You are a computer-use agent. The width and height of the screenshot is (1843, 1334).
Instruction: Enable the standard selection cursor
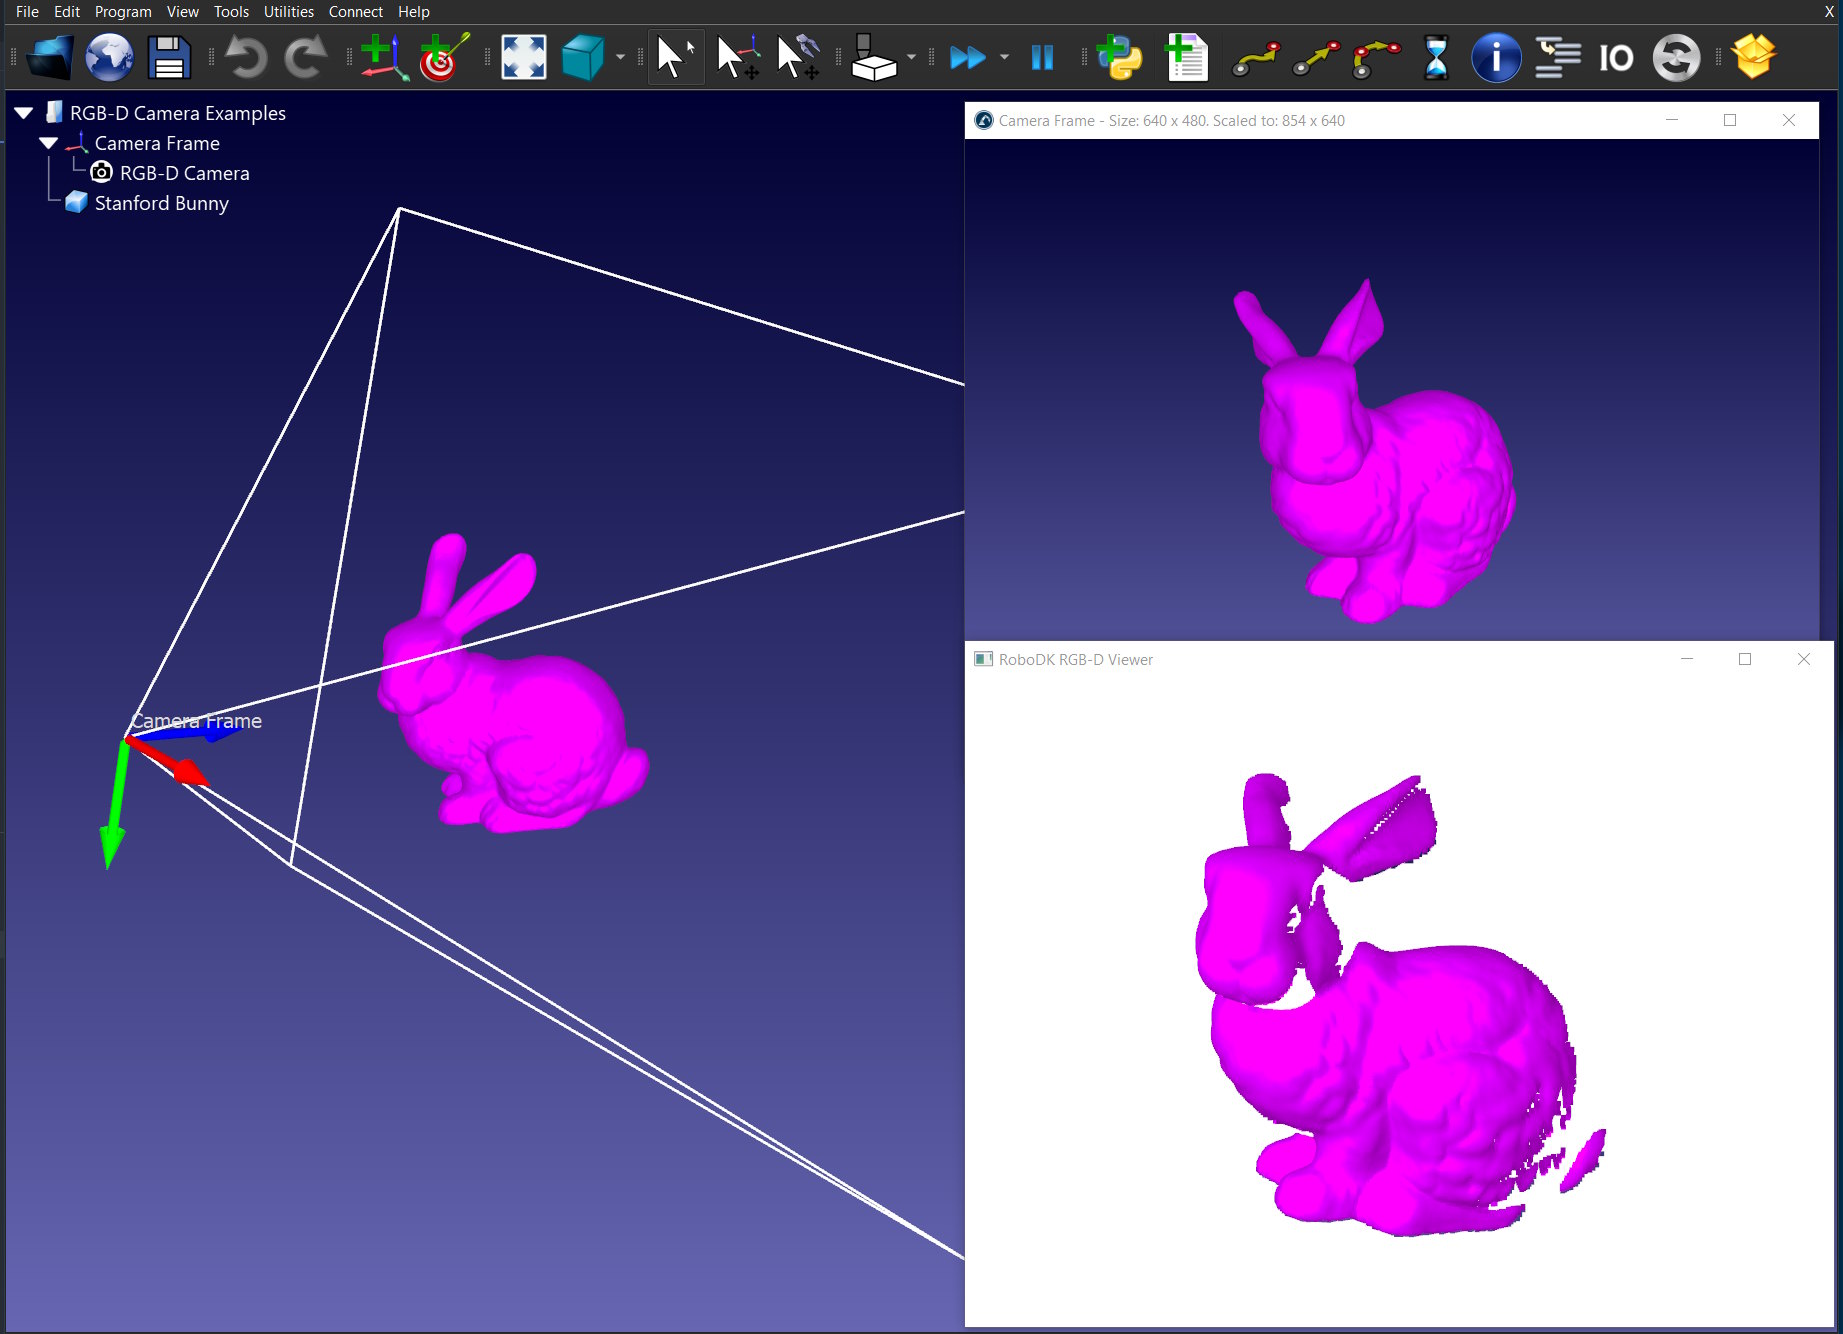675,57
